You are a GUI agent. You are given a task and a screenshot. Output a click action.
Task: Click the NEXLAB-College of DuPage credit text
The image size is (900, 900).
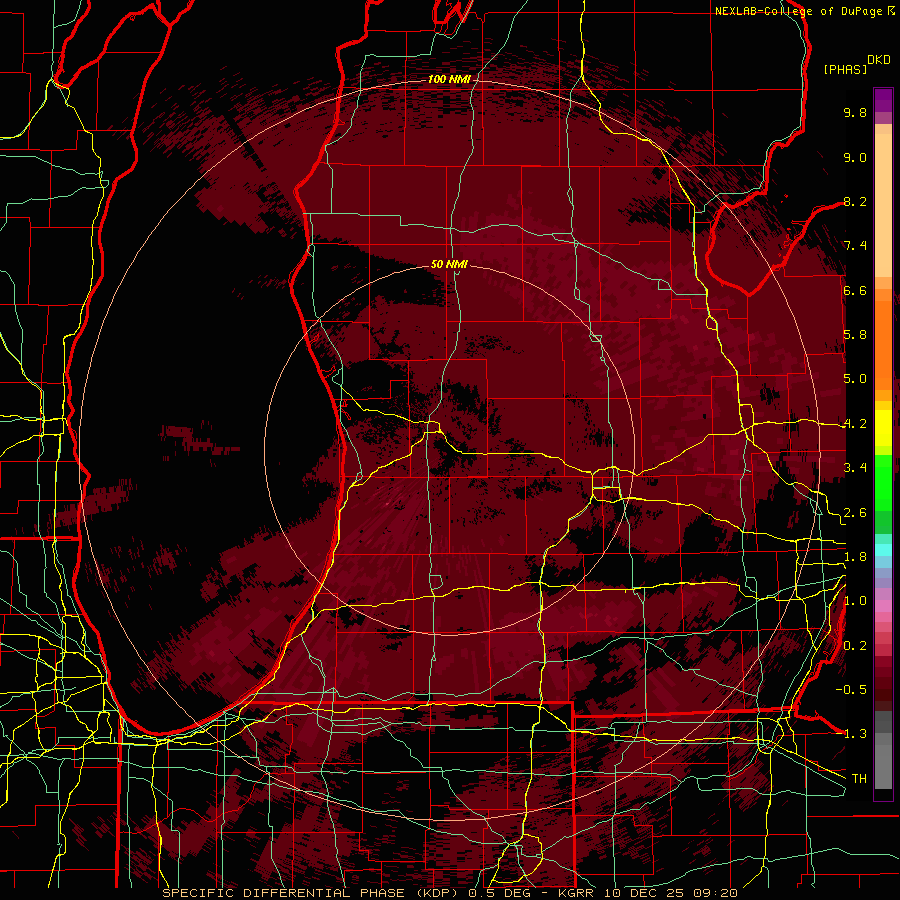click(x=800, y=11)
